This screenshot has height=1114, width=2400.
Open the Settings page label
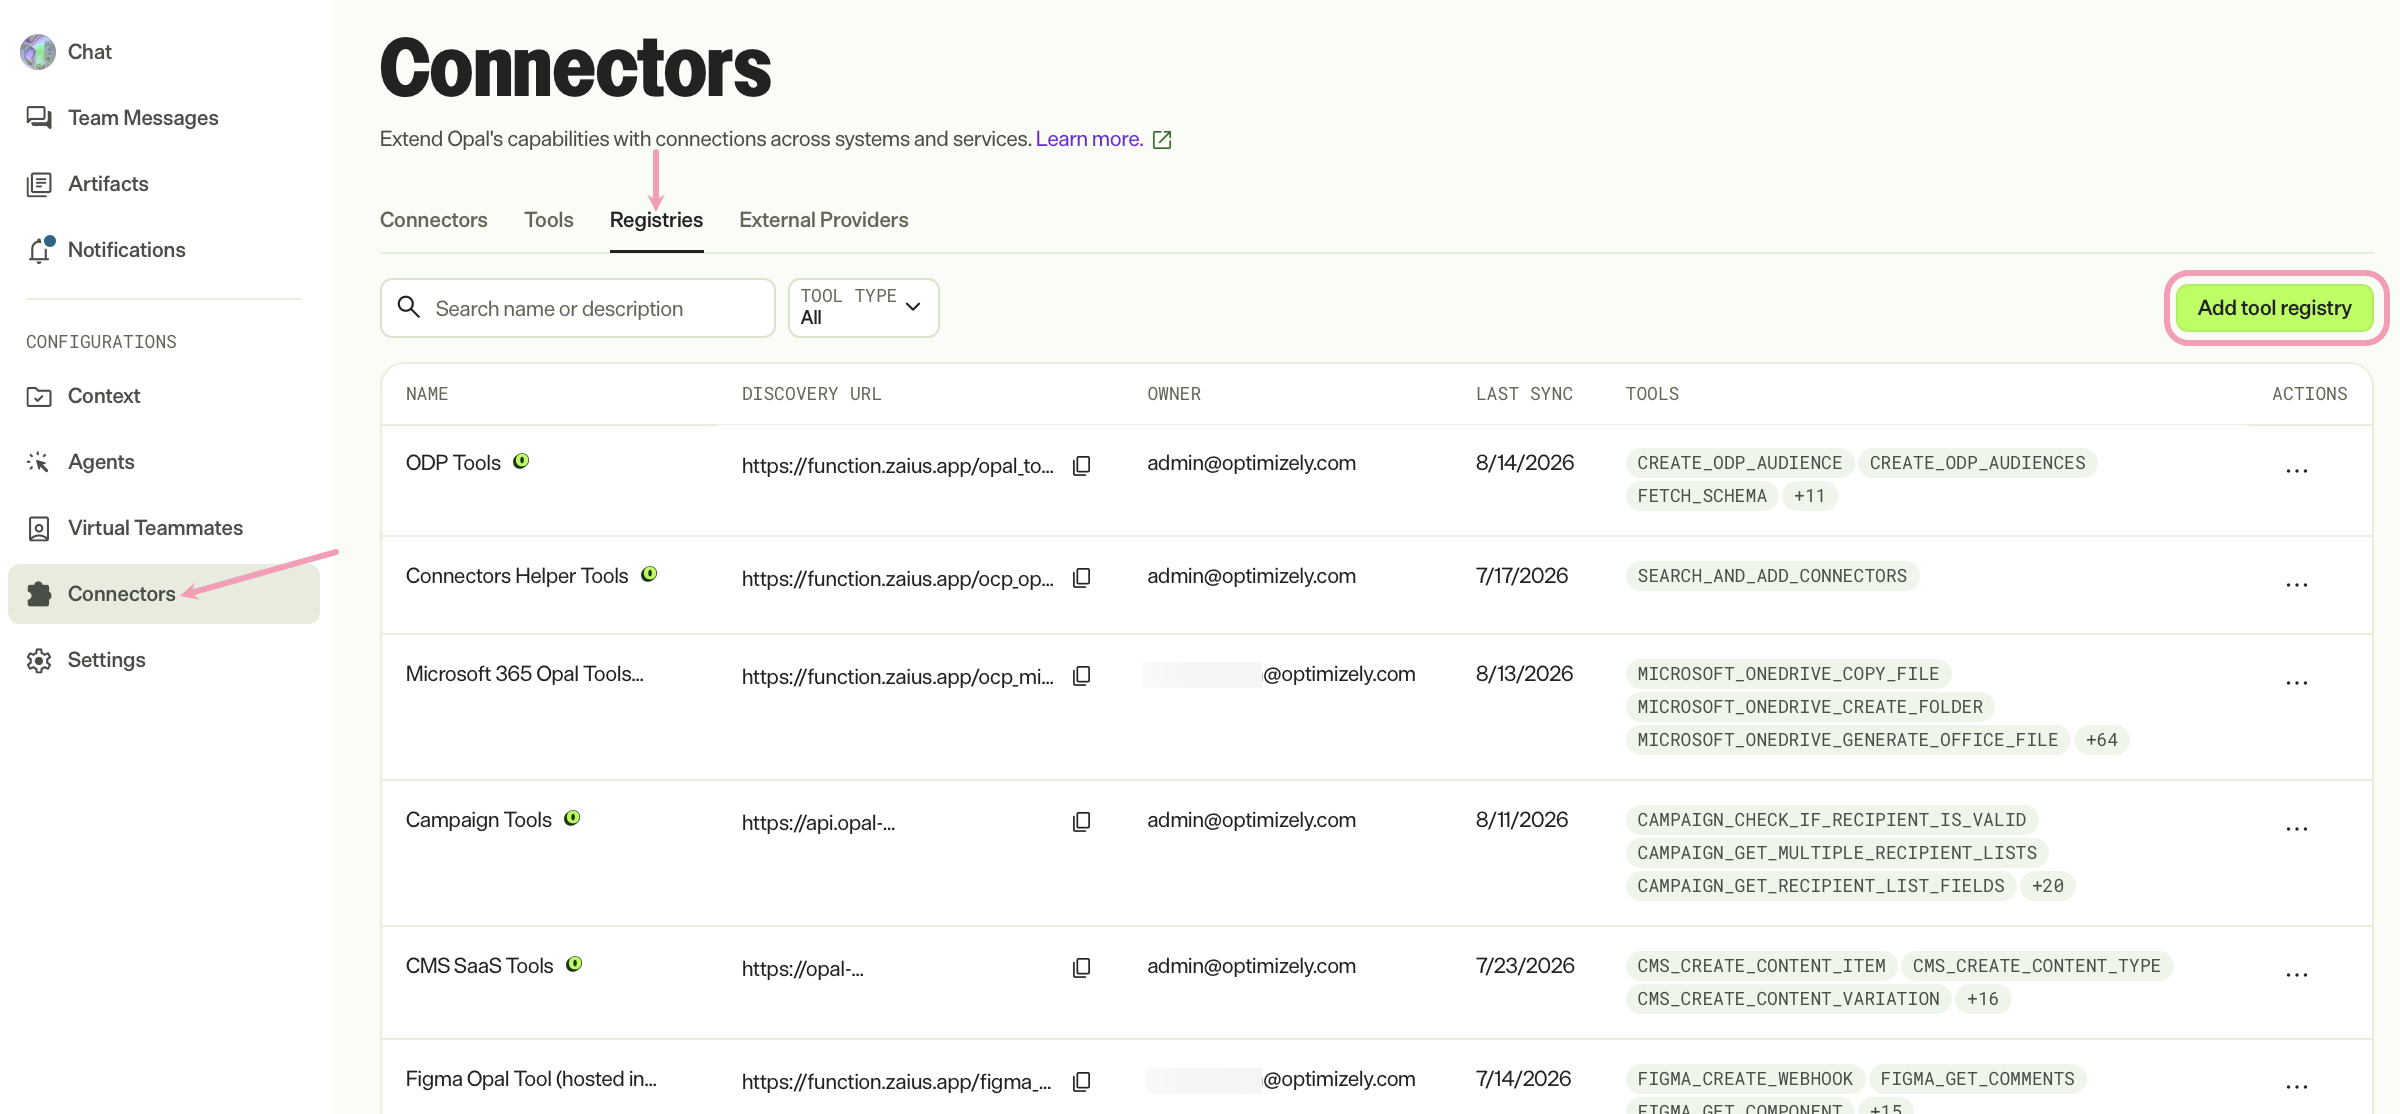(x=107, y=660)
